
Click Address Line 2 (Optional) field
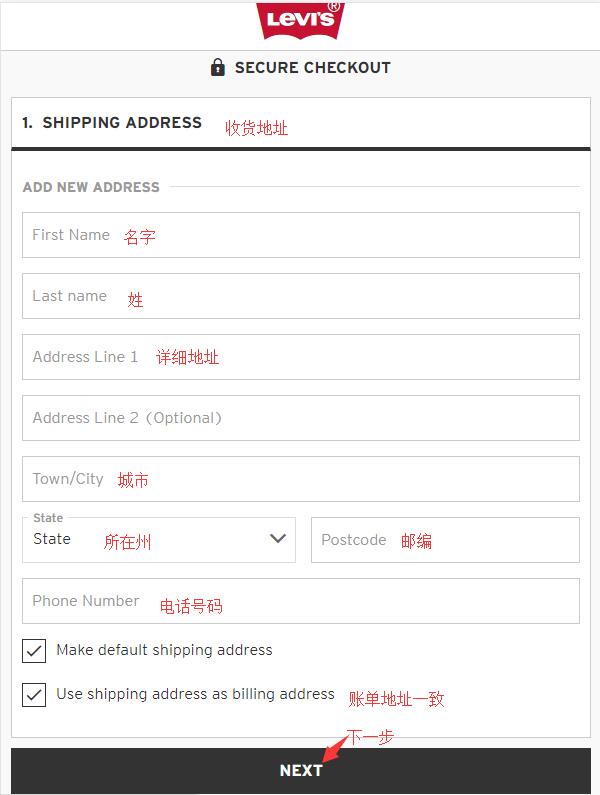pos(301,418)
